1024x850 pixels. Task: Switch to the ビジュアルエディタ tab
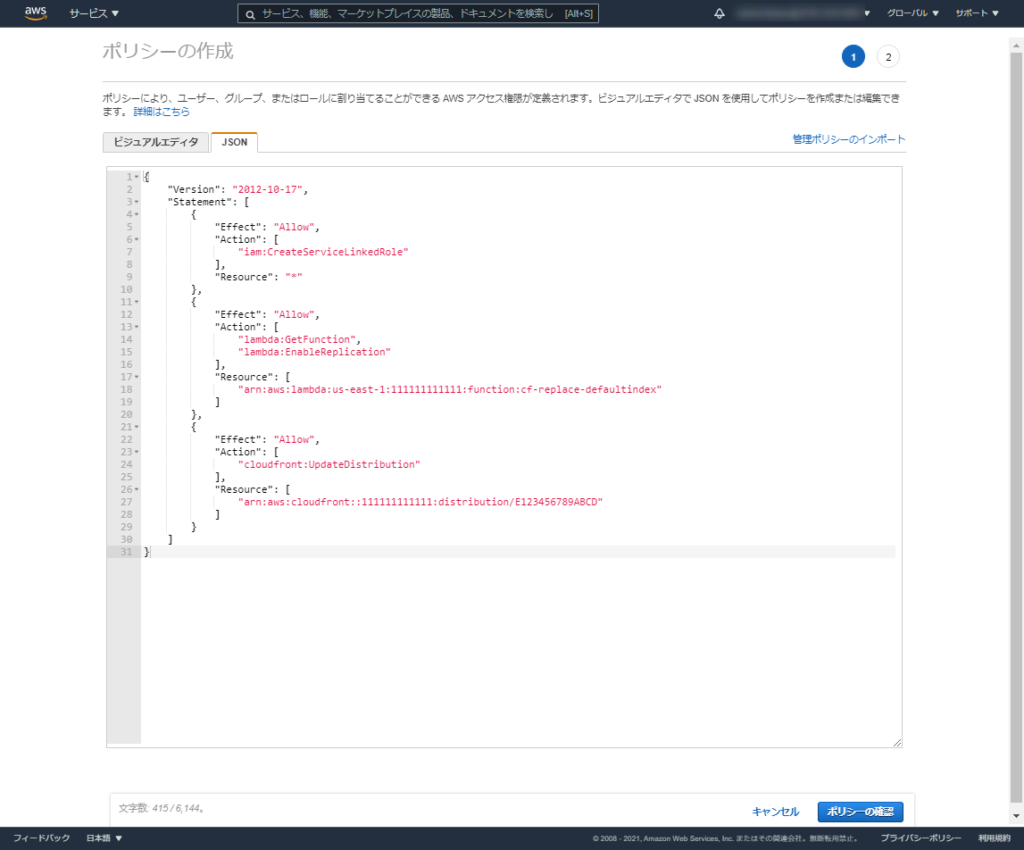155,142
